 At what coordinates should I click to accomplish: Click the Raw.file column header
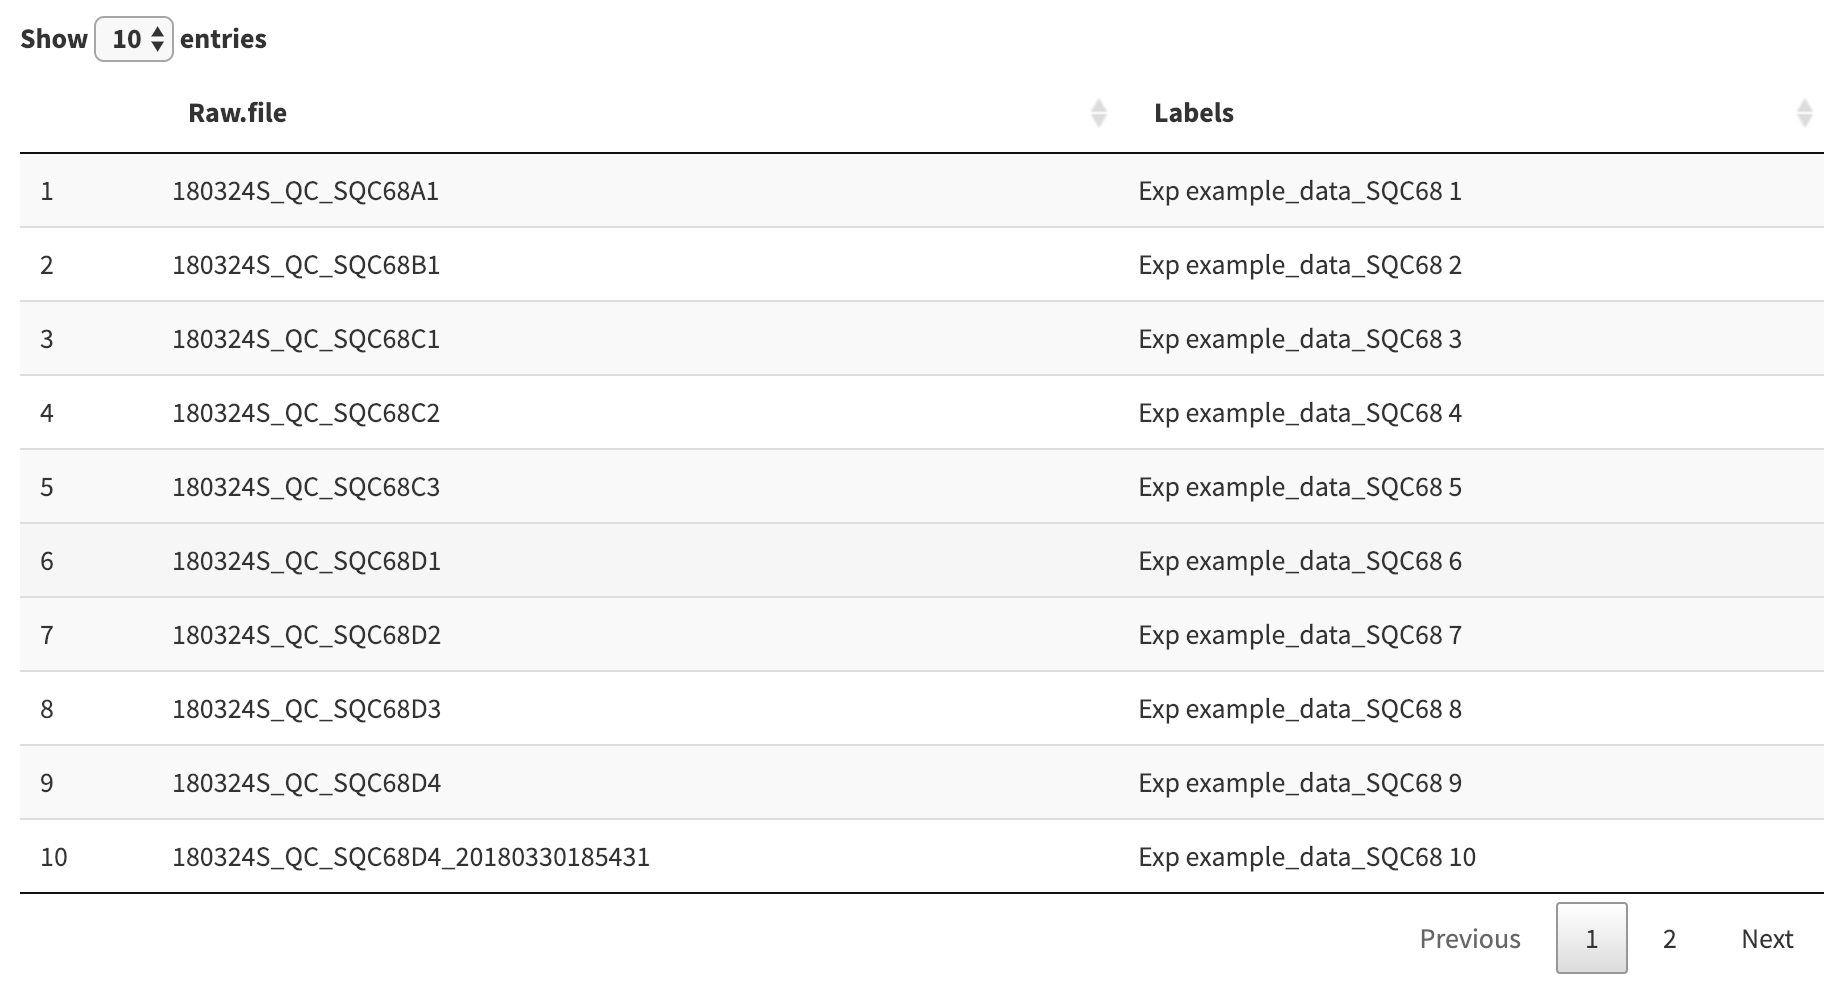coord(237,113)
